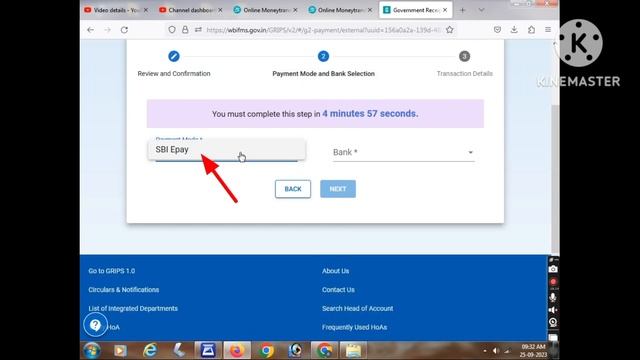Click the 4 minutes 57 seconds countdown text
640x360 pixels.
[370, 113]
